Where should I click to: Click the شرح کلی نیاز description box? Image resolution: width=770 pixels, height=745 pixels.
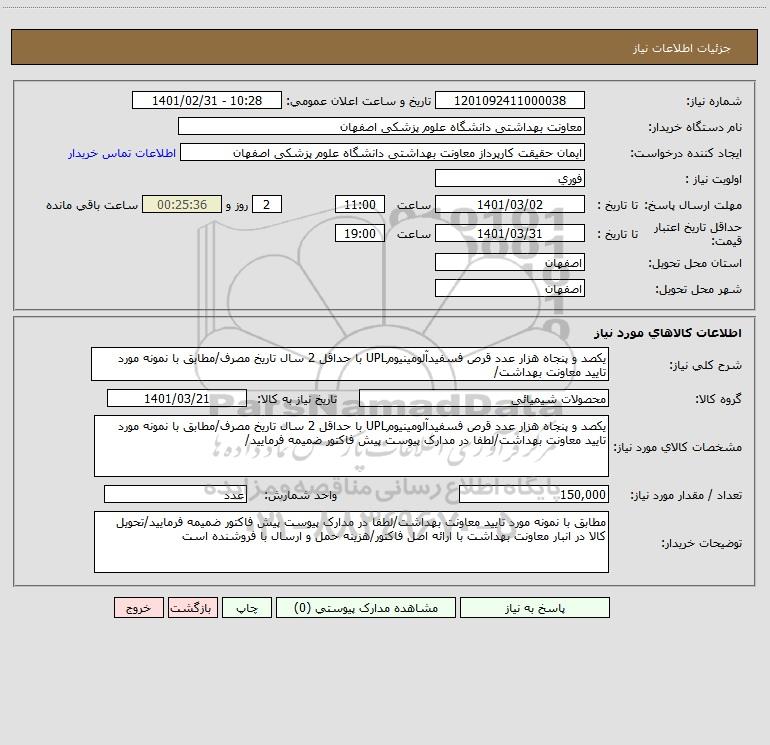pyautogui.click(x=350, y=364)
